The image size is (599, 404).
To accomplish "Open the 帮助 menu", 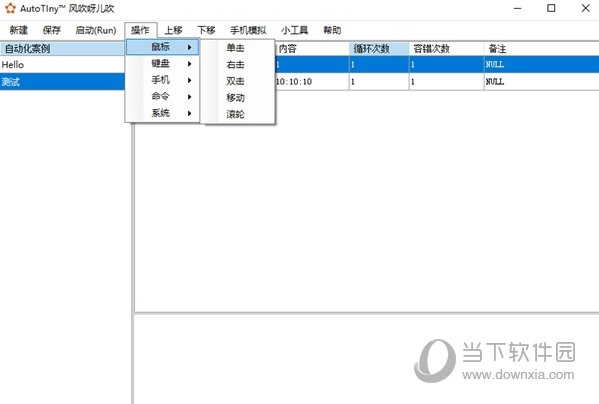I will pos(332,30).
